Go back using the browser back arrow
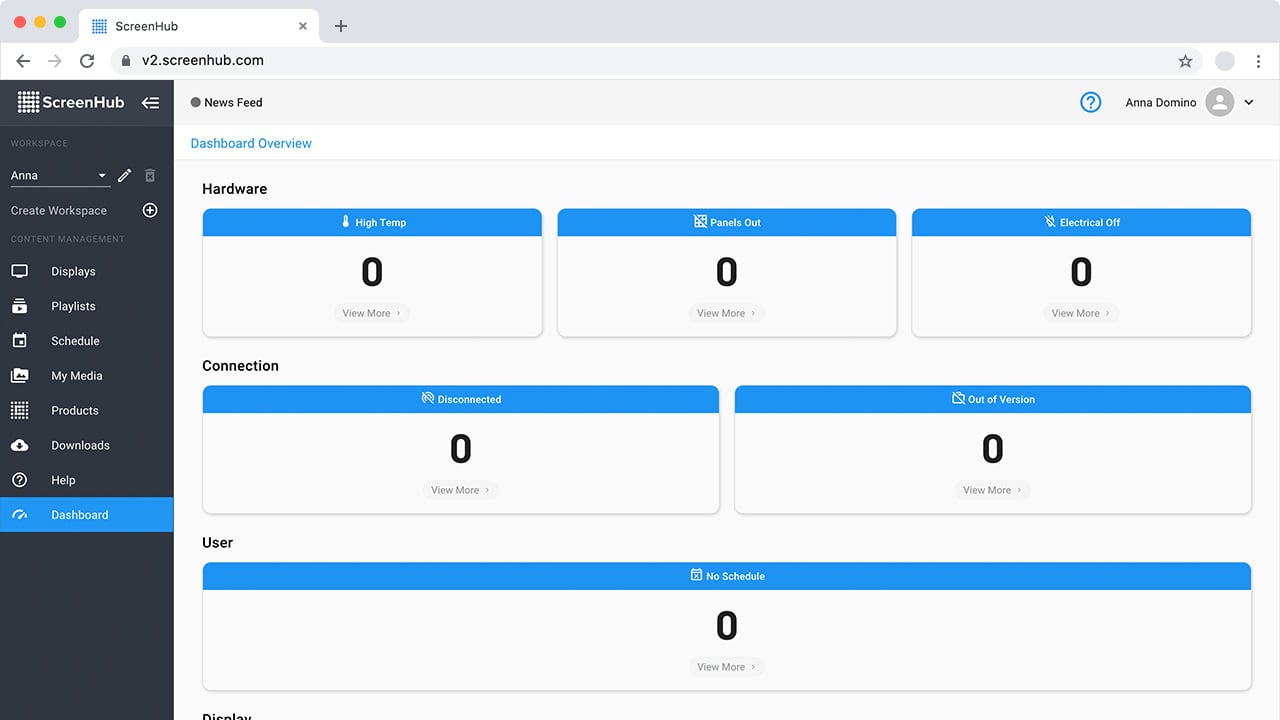Viewport: 1280px width, 720px height. point(23,61)
